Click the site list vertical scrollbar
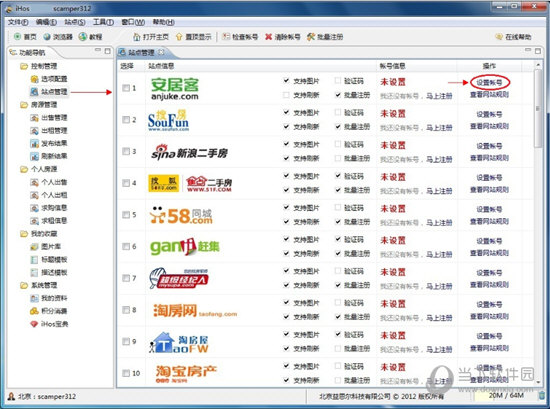Viewport: 550px width, 409px height. pyautogui.click(x=538, y=109)
